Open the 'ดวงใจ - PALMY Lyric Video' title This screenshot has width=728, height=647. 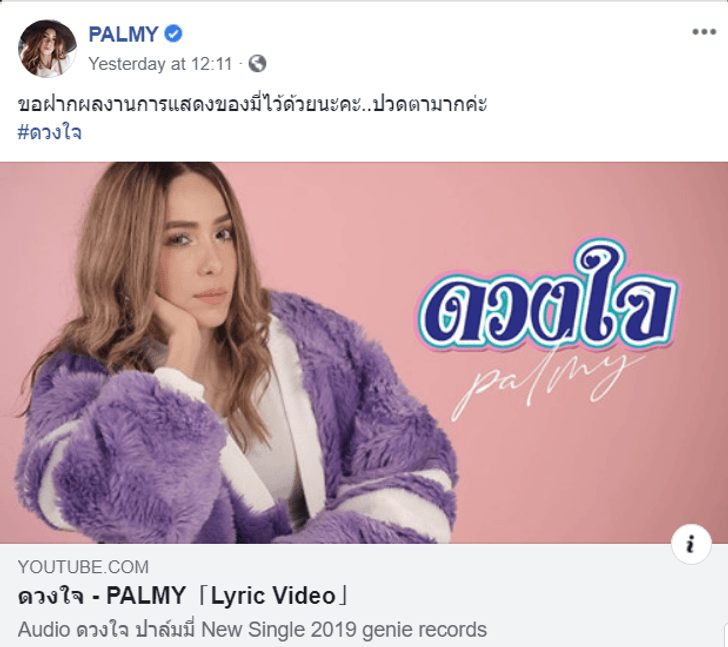pyautogui.click(x=183, y=596)
